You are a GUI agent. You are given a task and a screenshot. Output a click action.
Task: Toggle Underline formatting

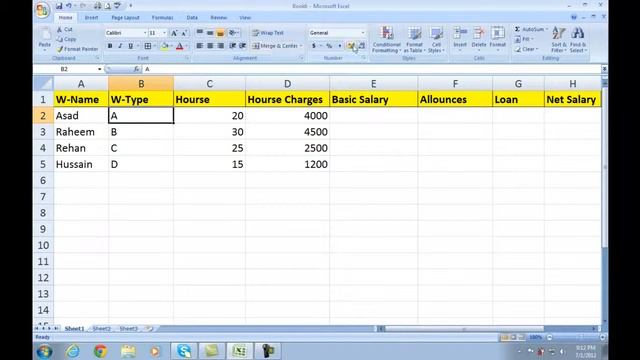131,46
